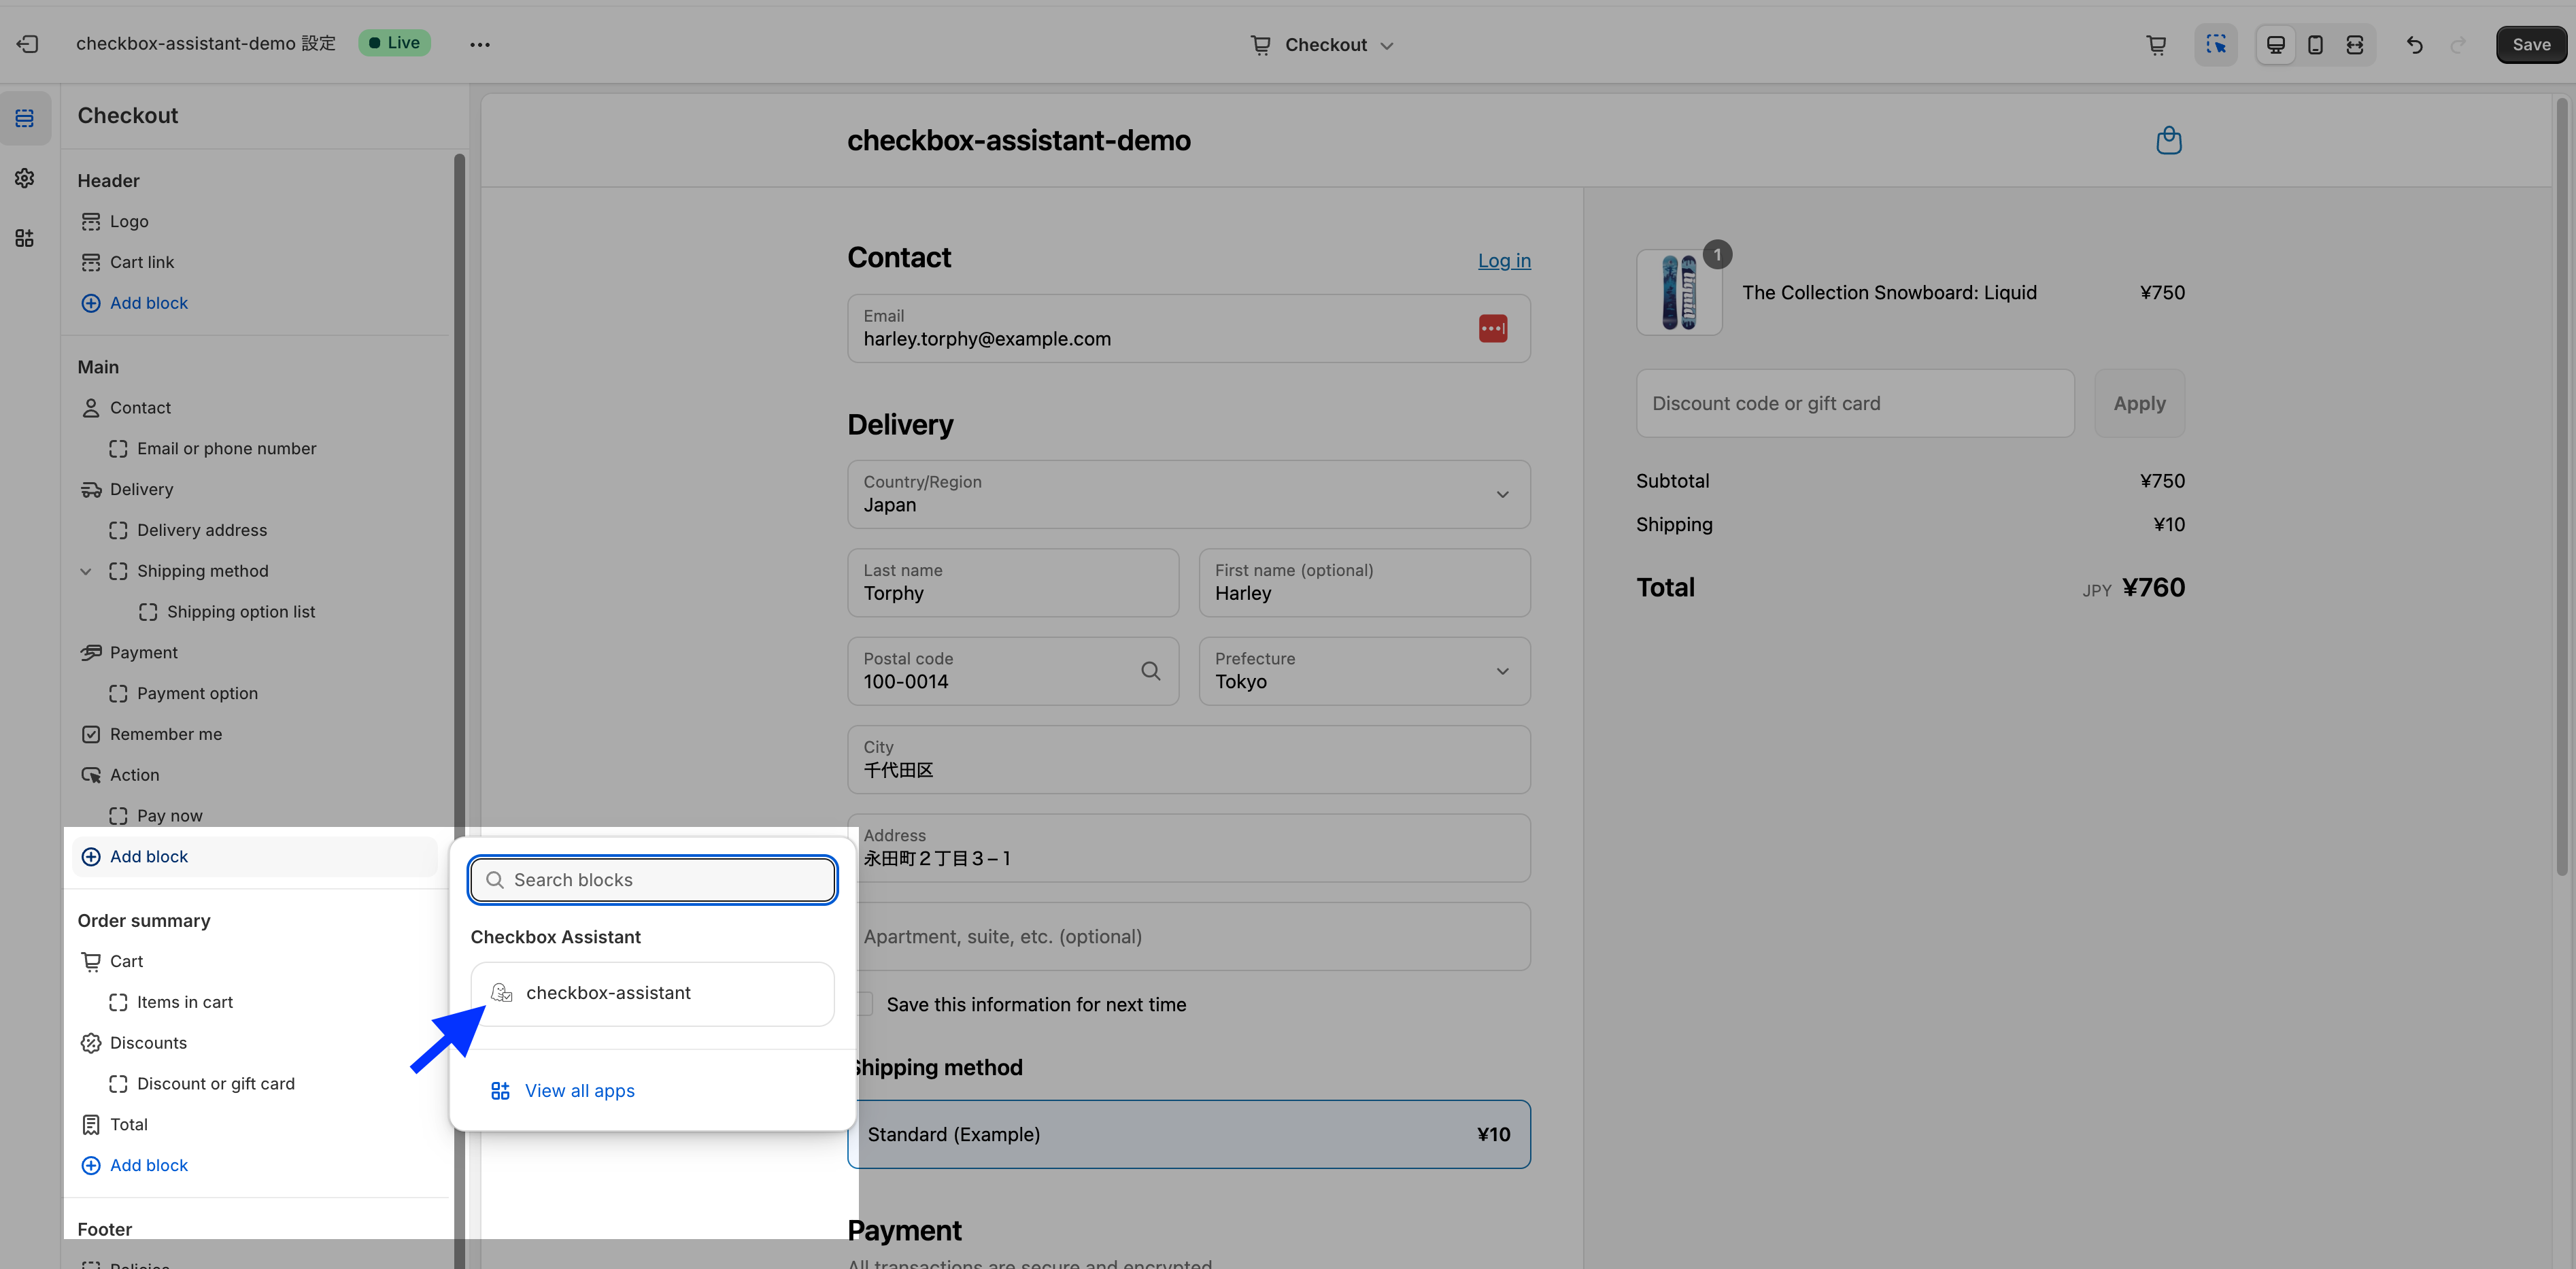Focus the Search blocks field

[652, 880]
